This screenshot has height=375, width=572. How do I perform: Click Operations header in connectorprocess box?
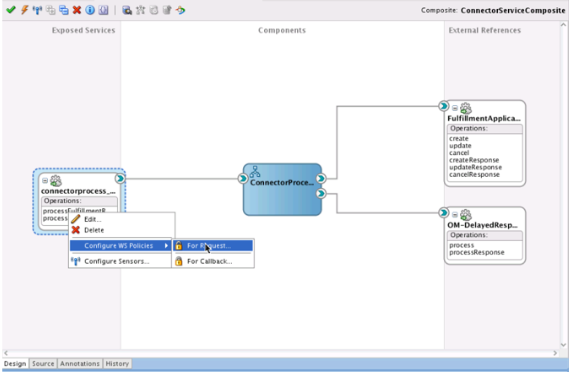pyautogui.click(x=79, y=201)
